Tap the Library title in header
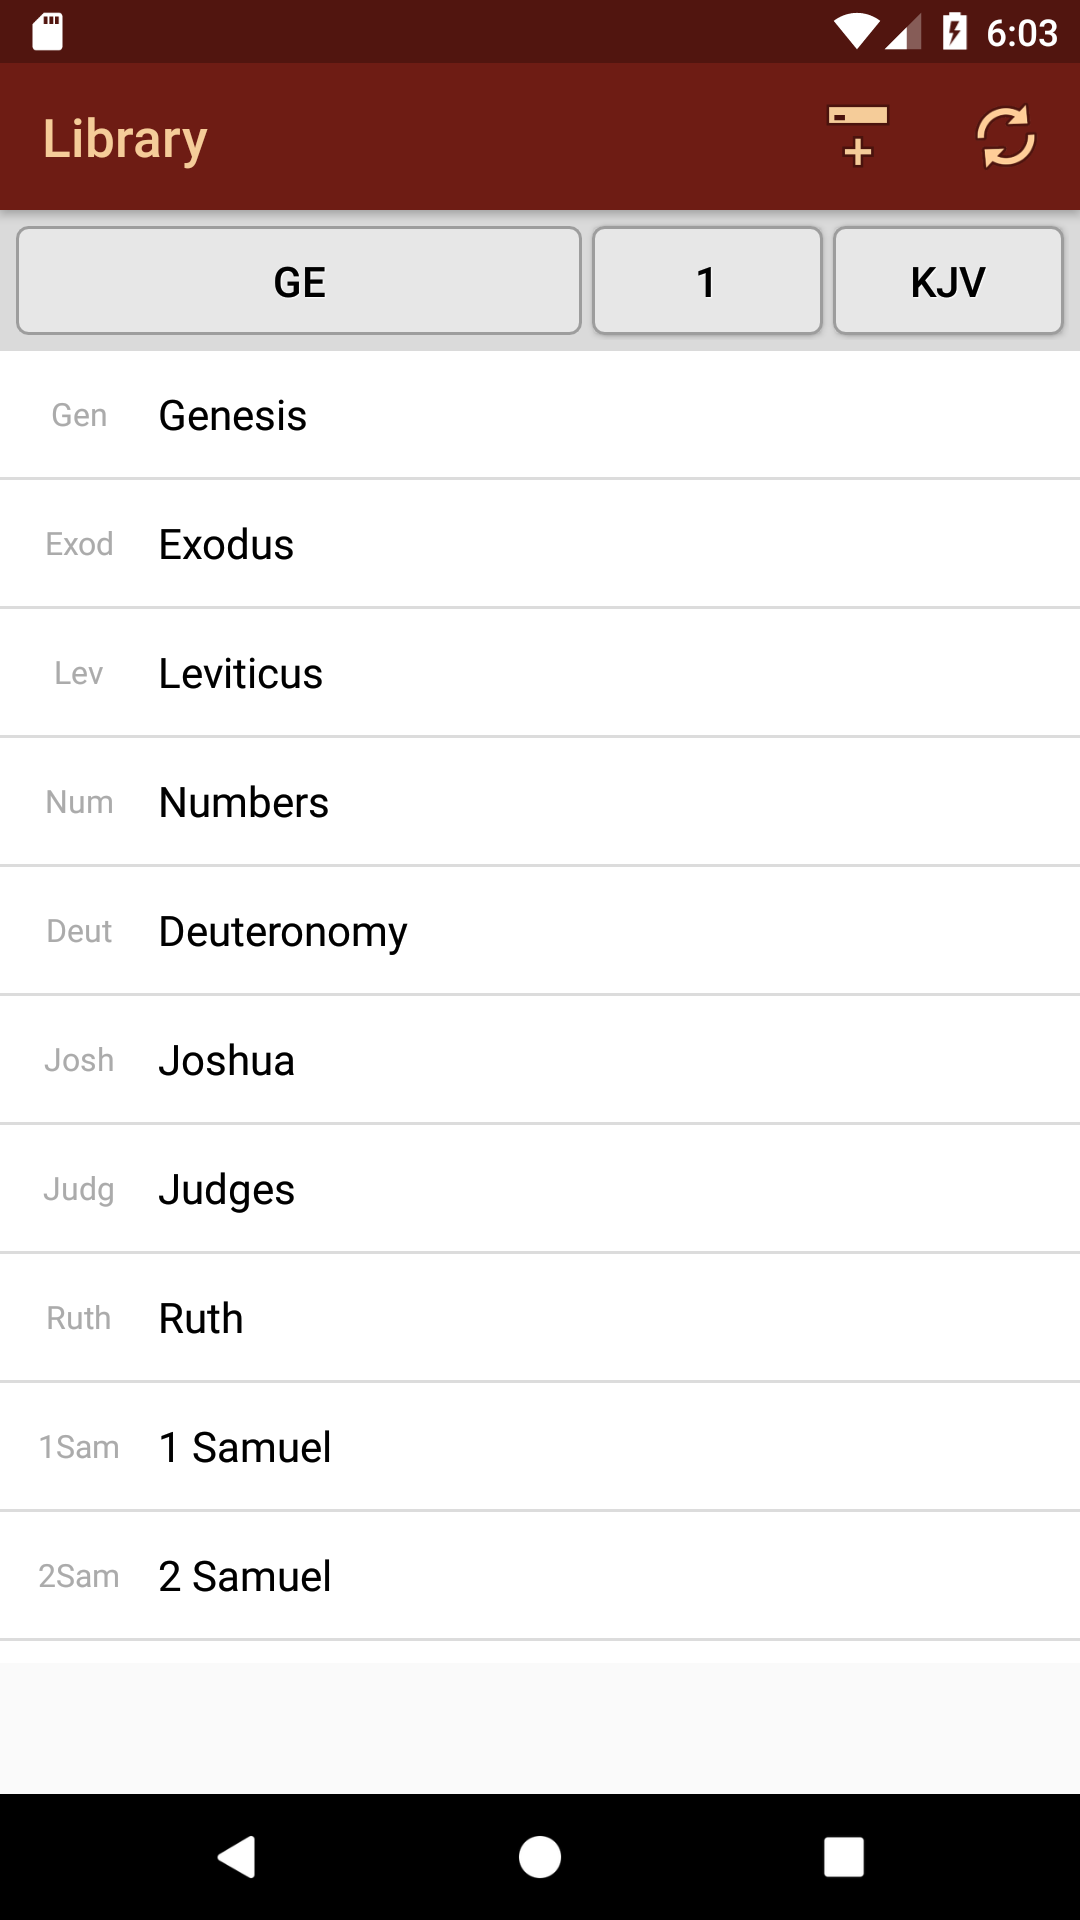1080x1920 pixels. (125, 138)
